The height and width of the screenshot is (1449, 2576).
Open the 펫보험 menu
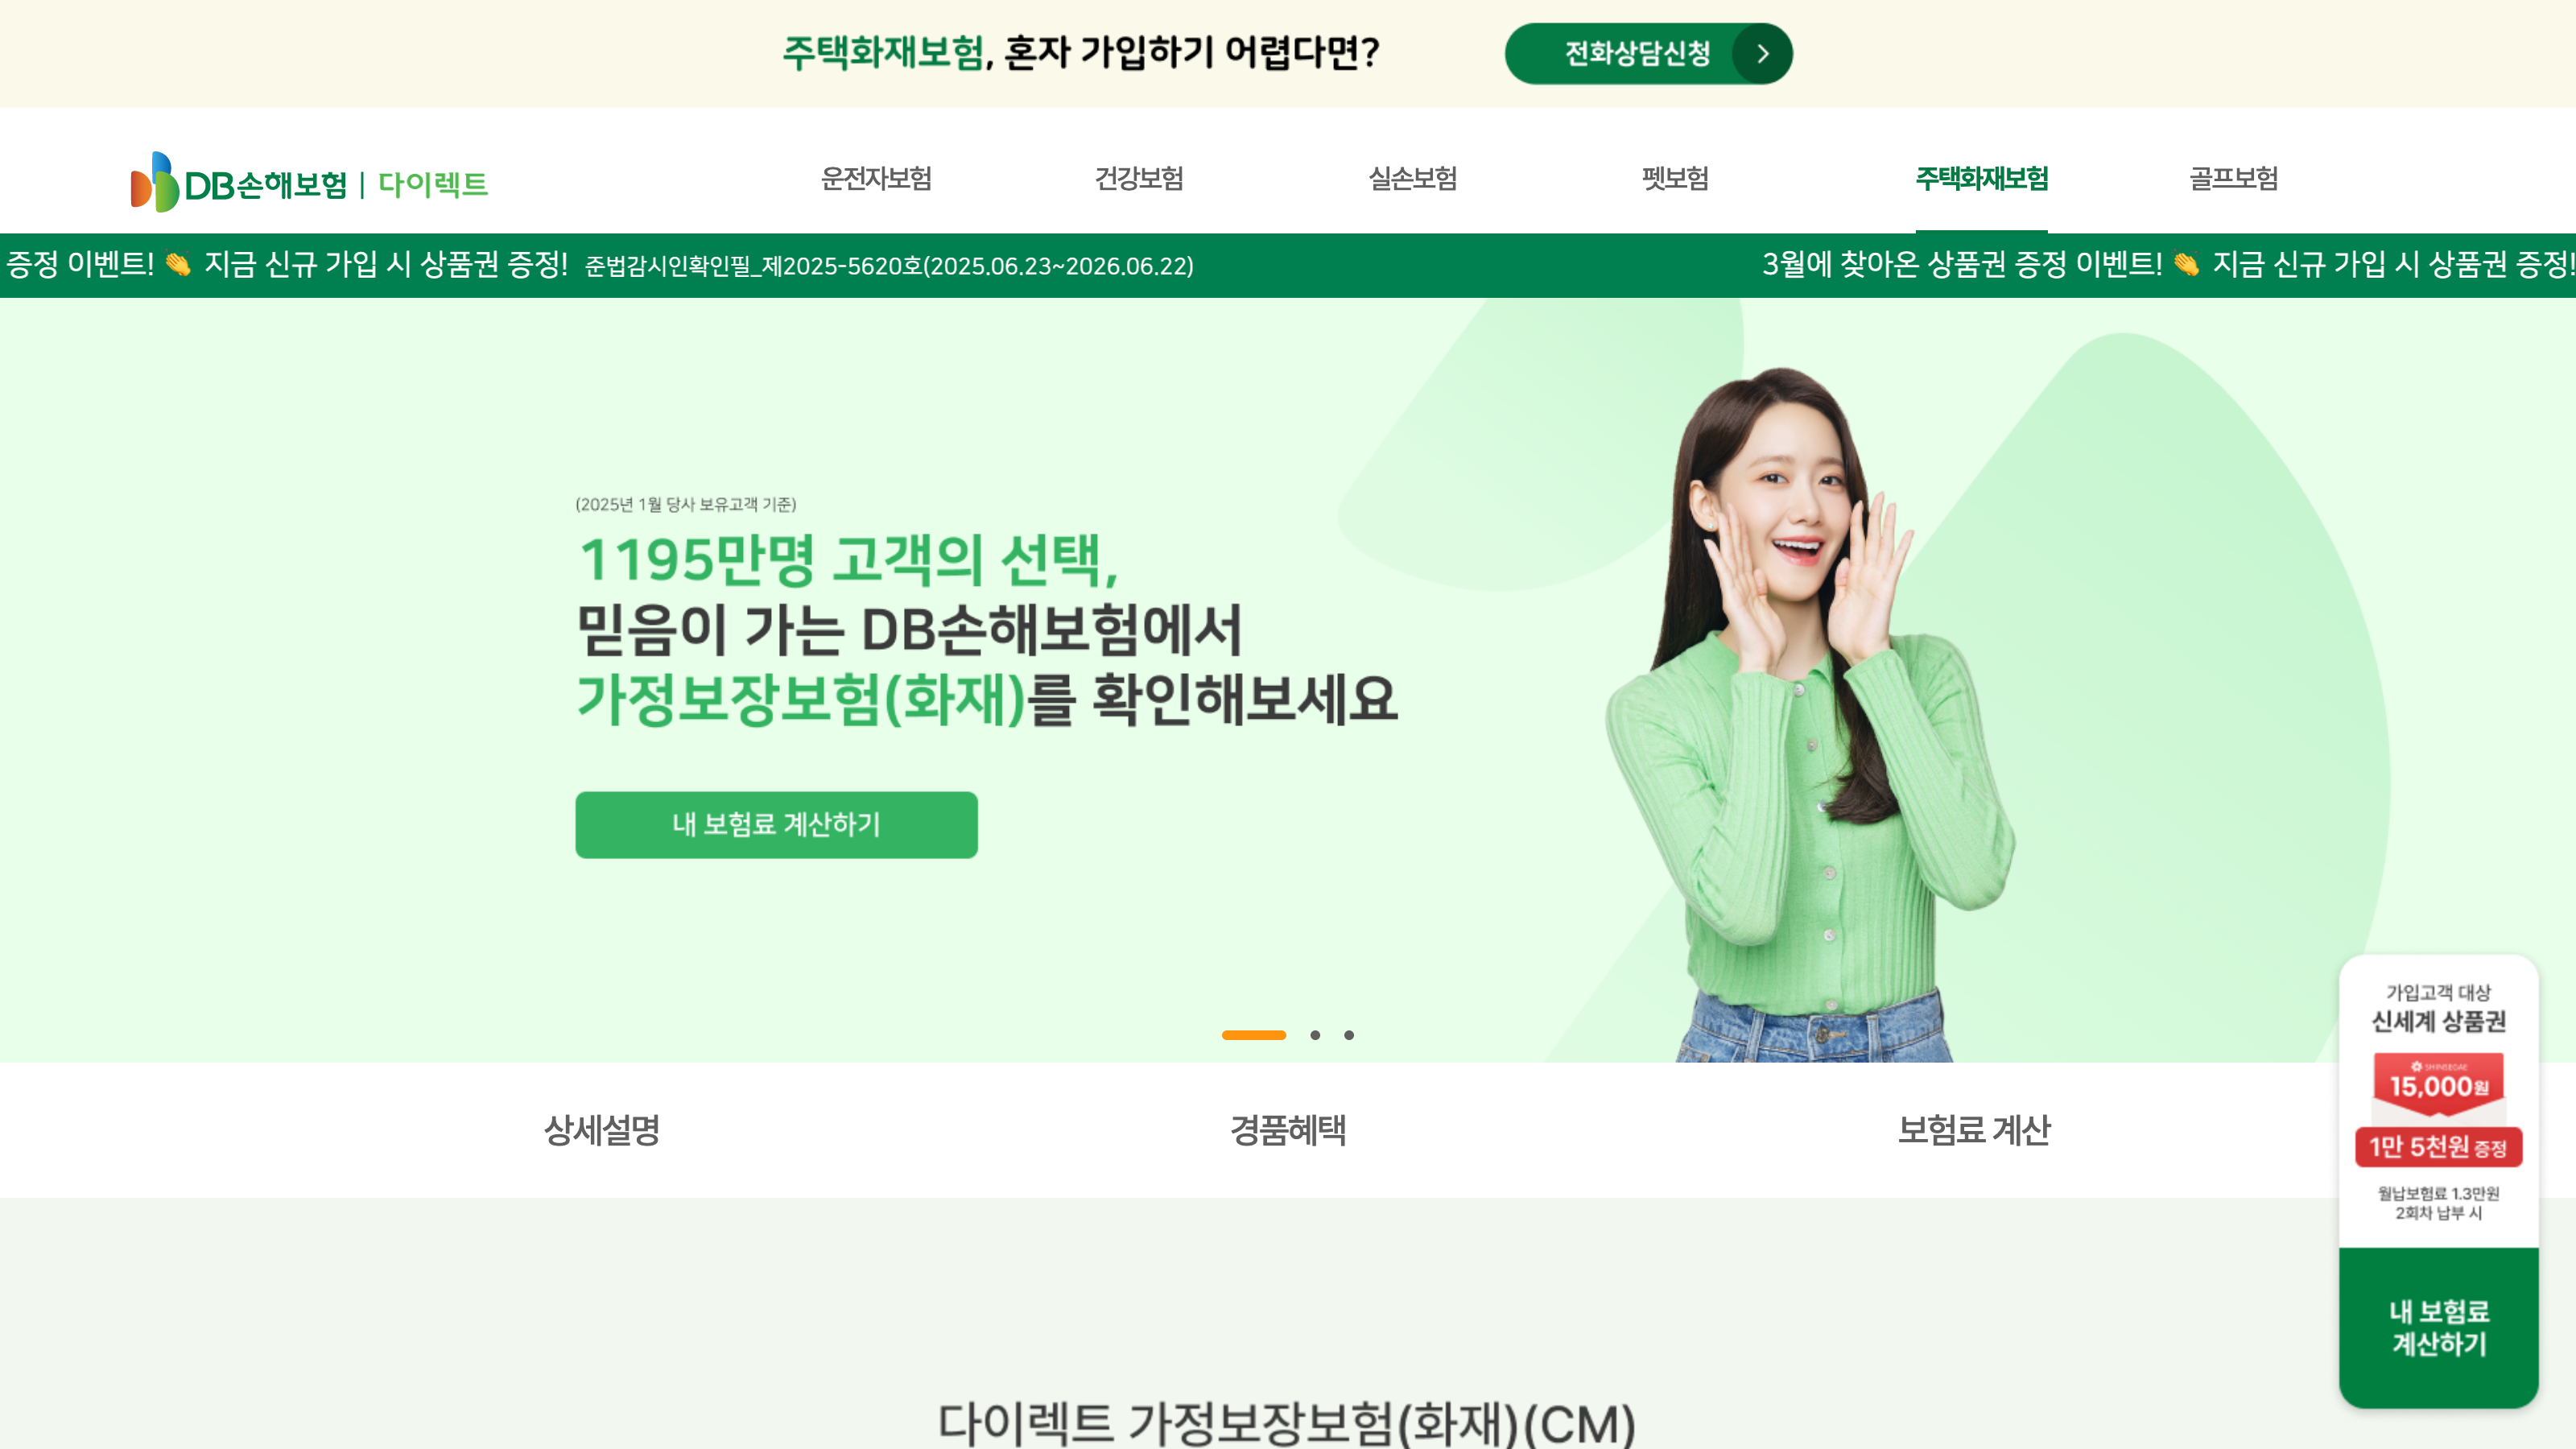point(1675,179)
